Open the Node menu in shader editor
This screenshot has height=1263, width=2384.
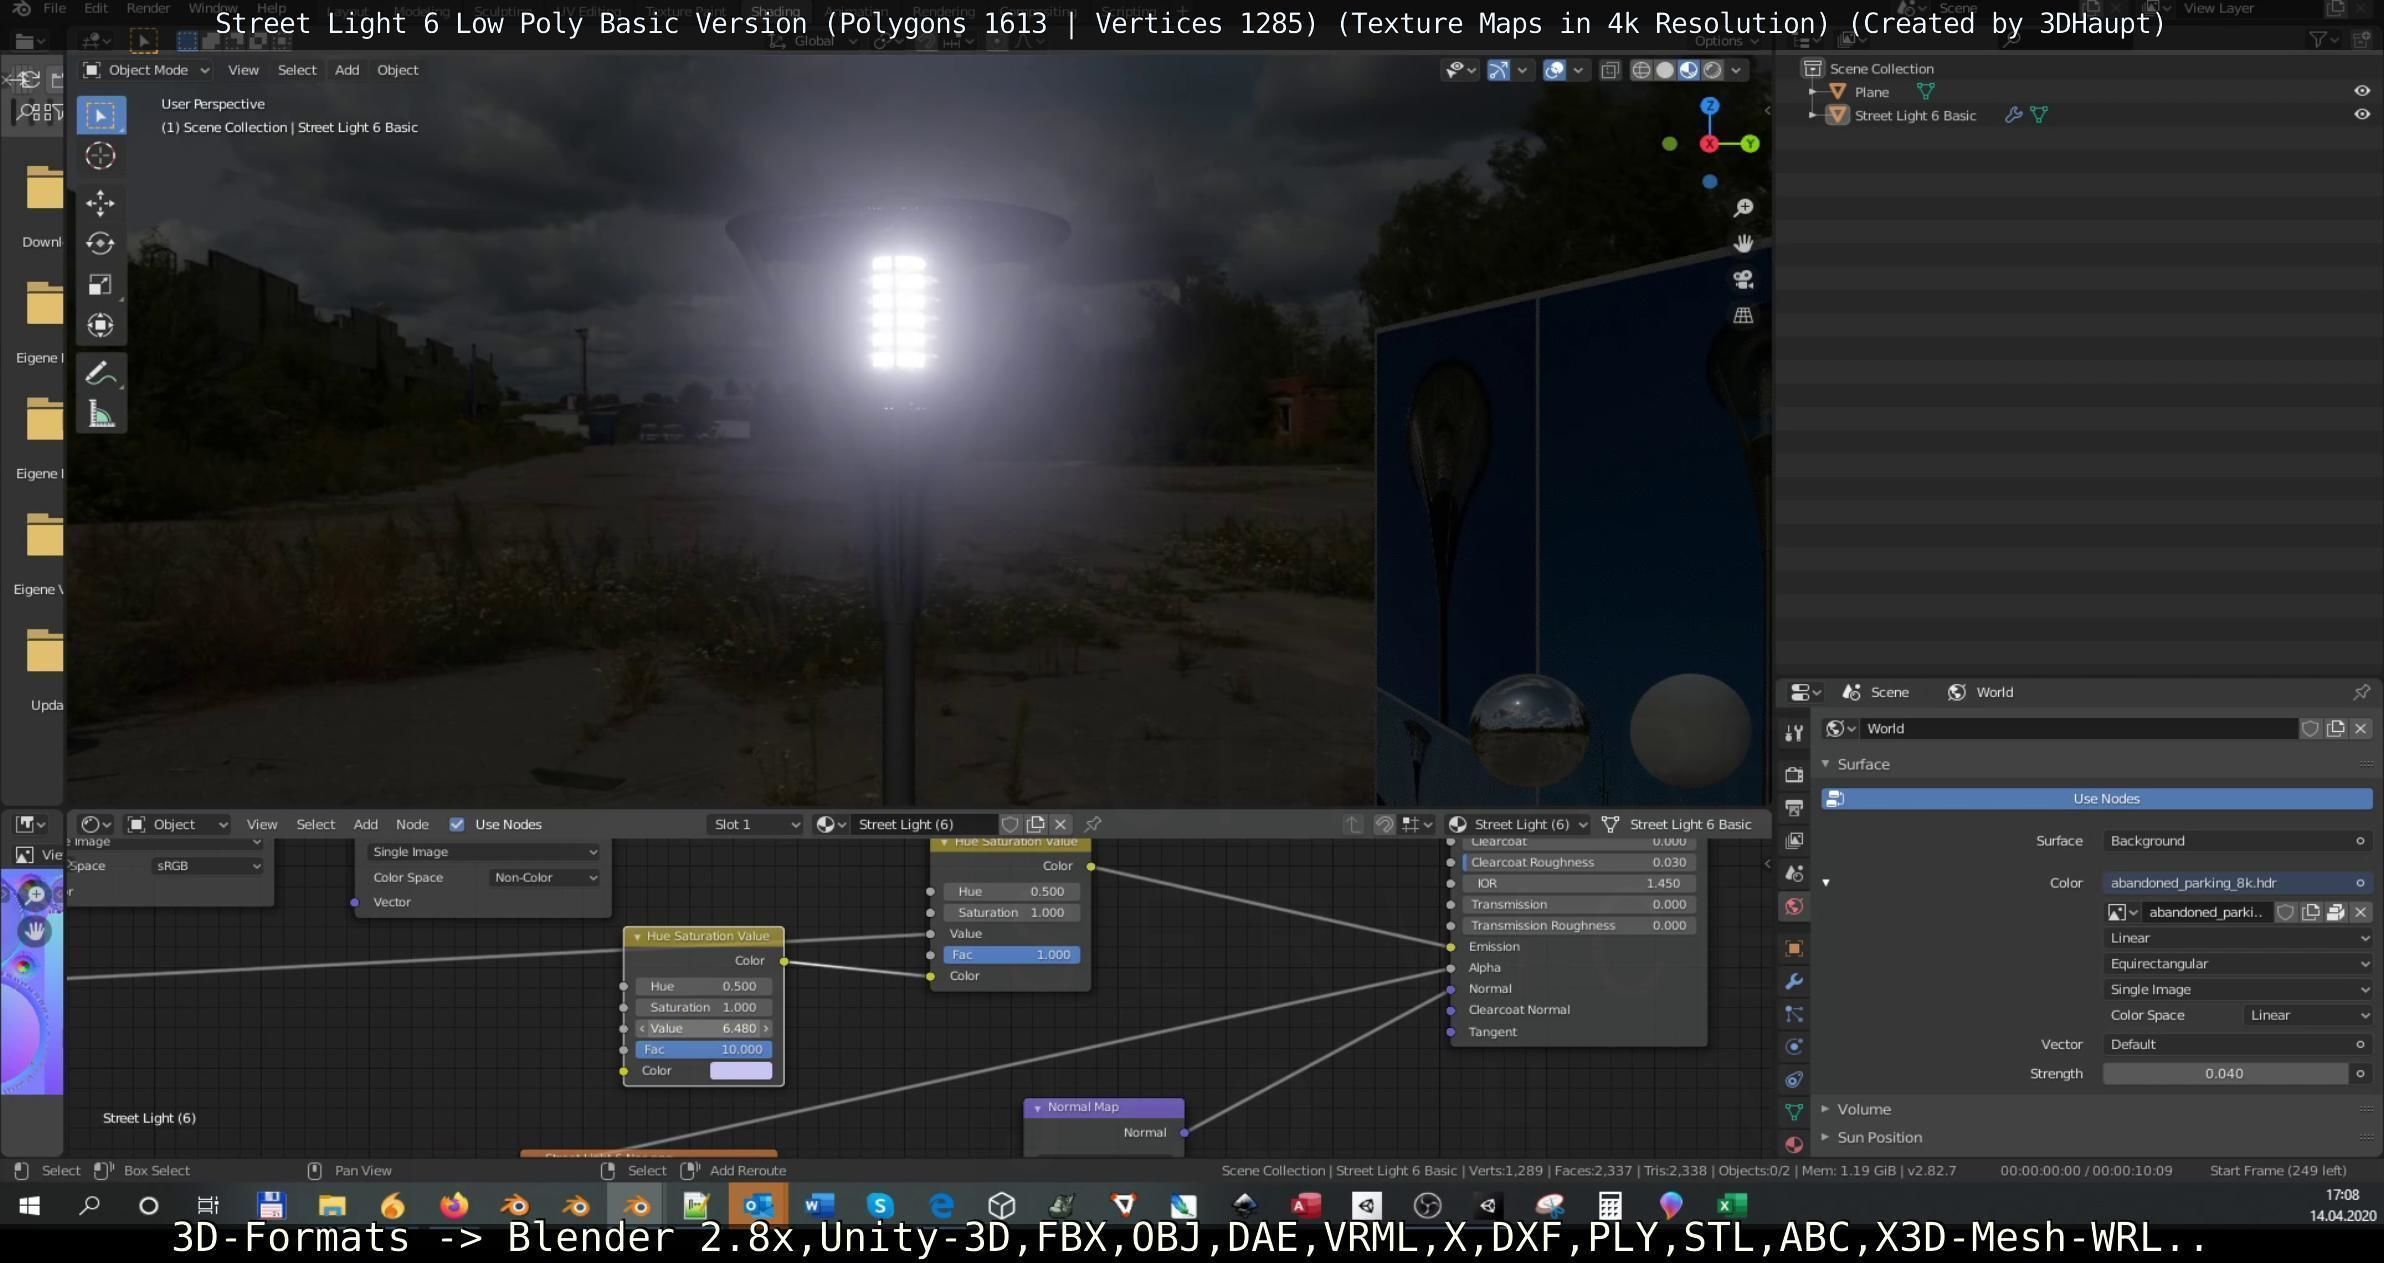(x=412, y=824)
